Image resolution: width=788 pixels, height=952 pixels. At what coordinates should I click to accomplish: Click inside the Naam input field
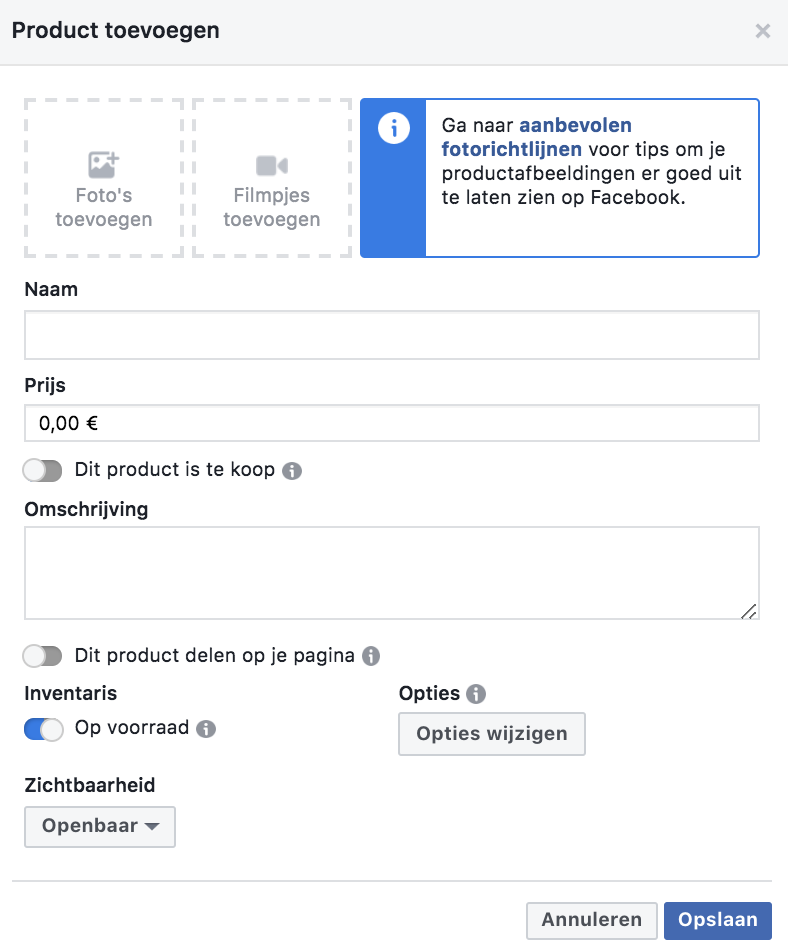click(390, 334)
